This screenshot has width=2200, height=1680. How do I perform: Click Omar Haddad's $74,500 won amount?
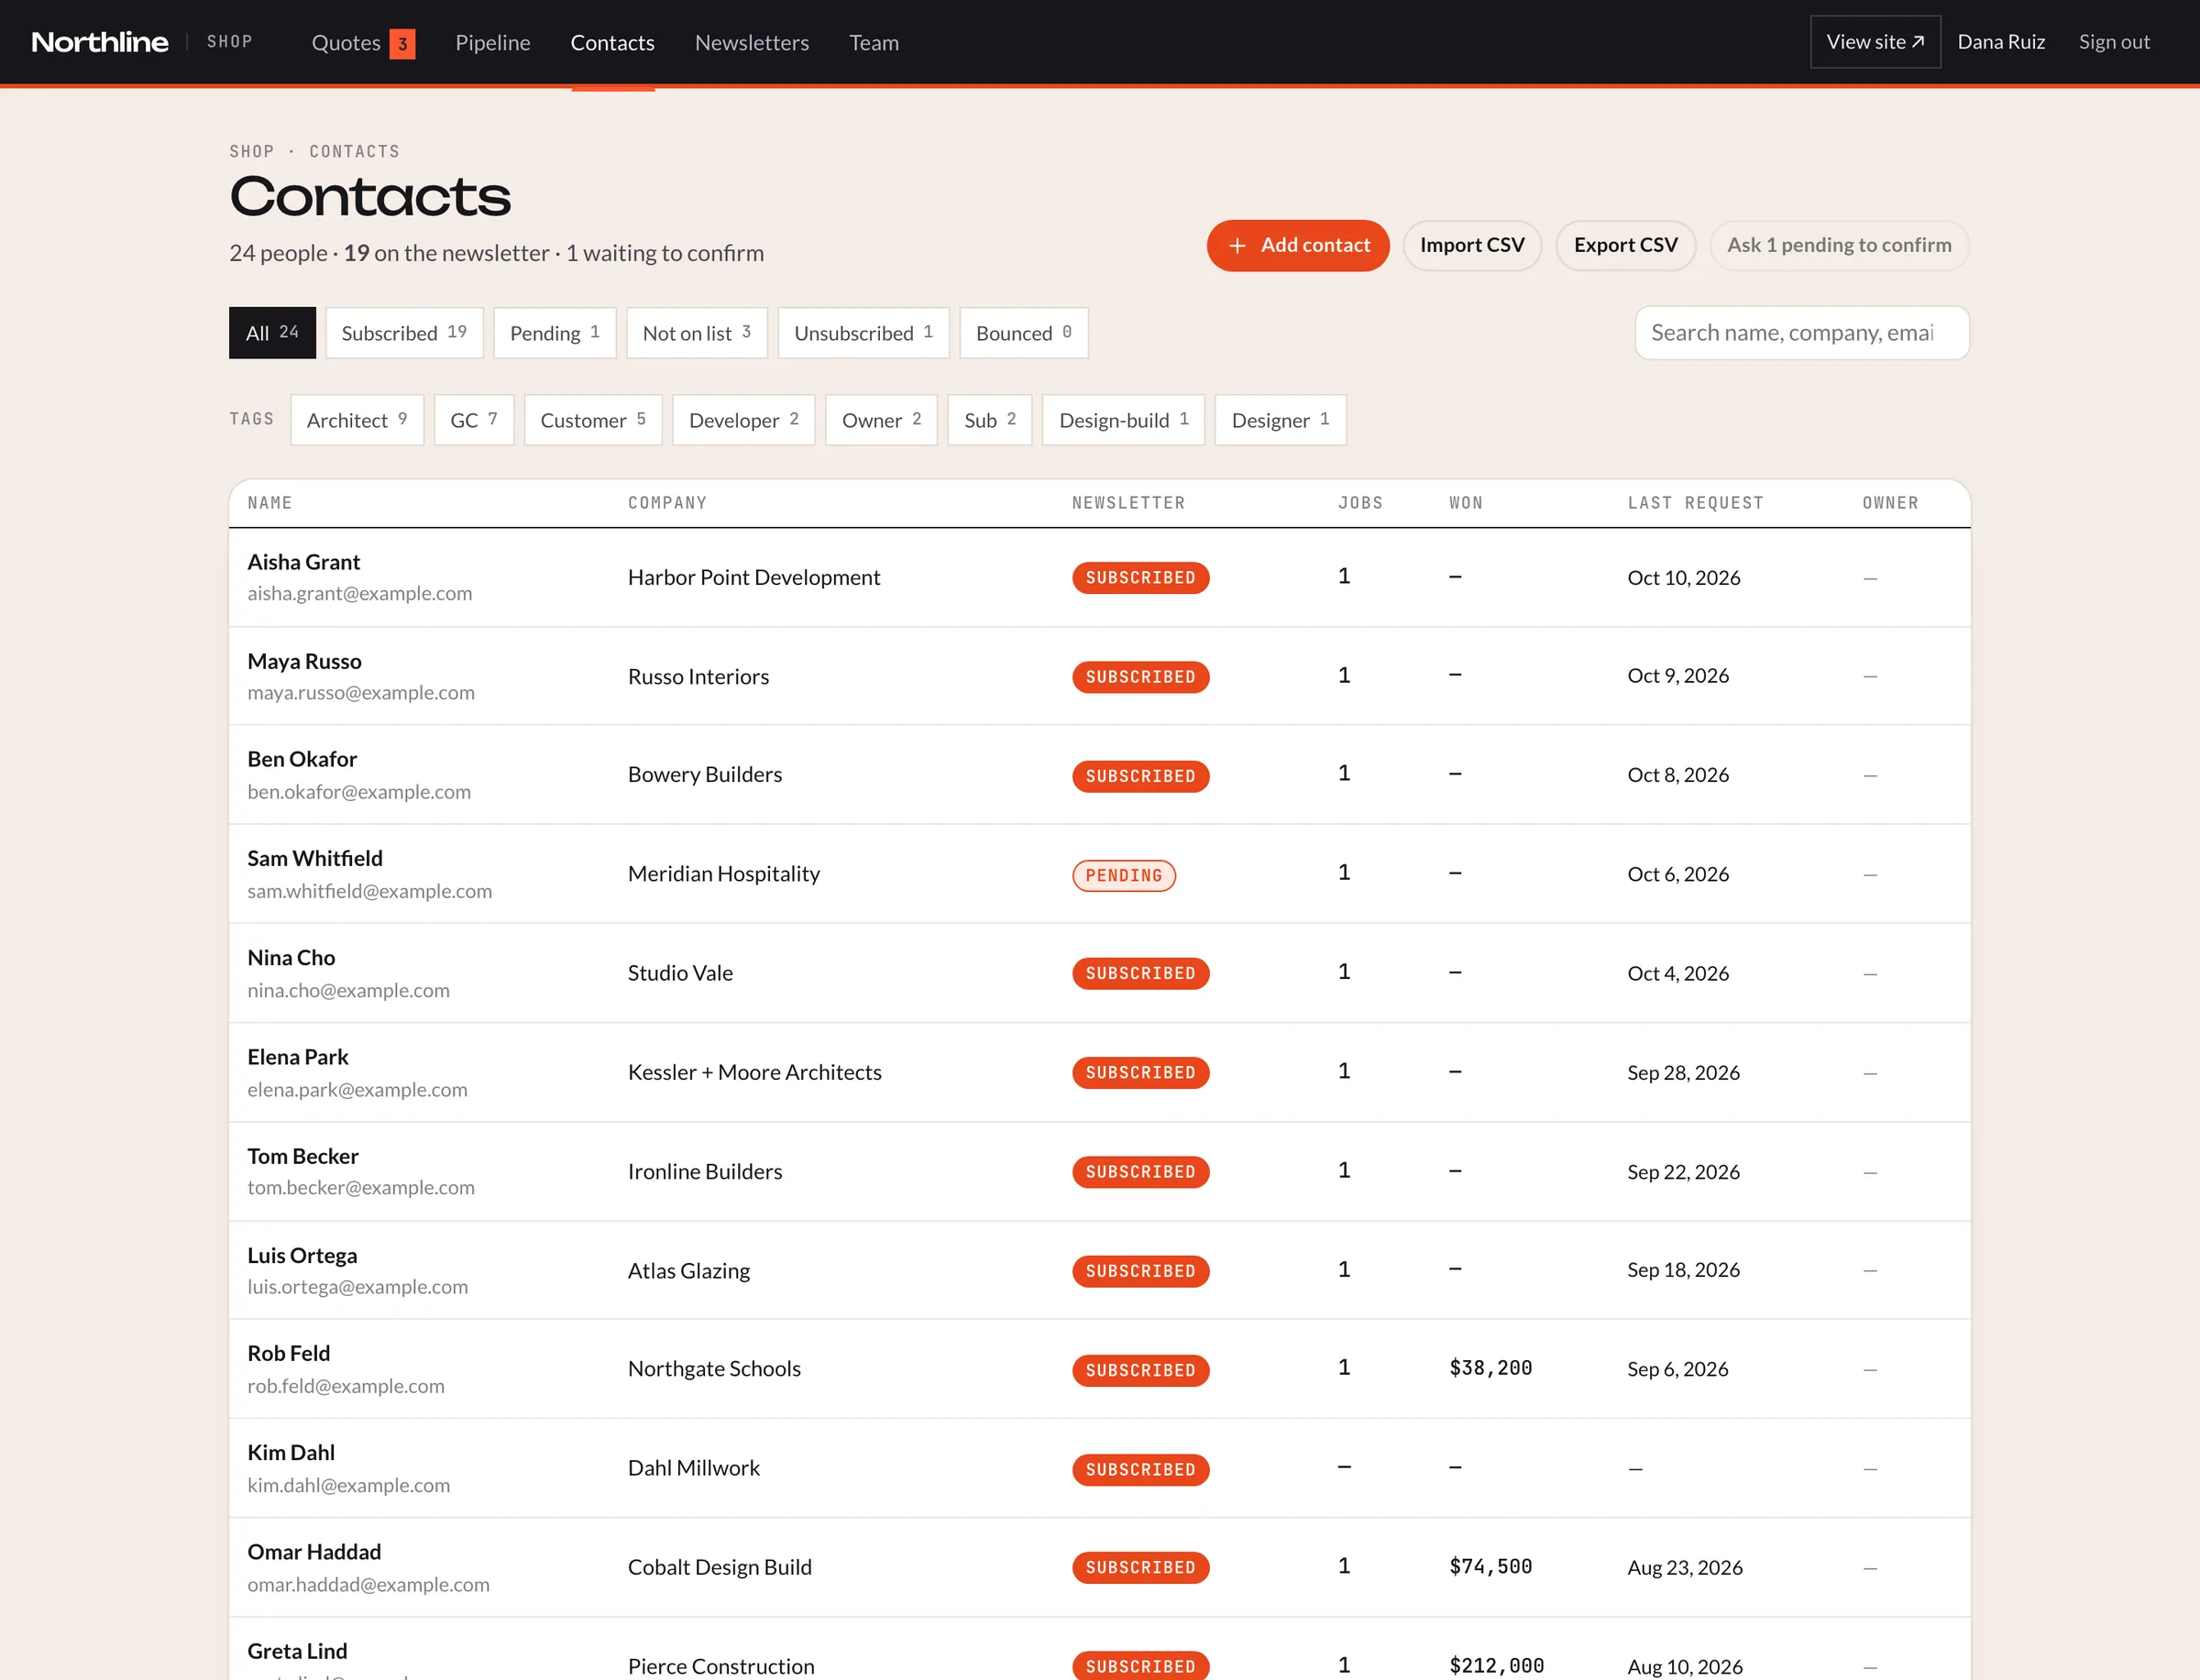[1490, 1567]
